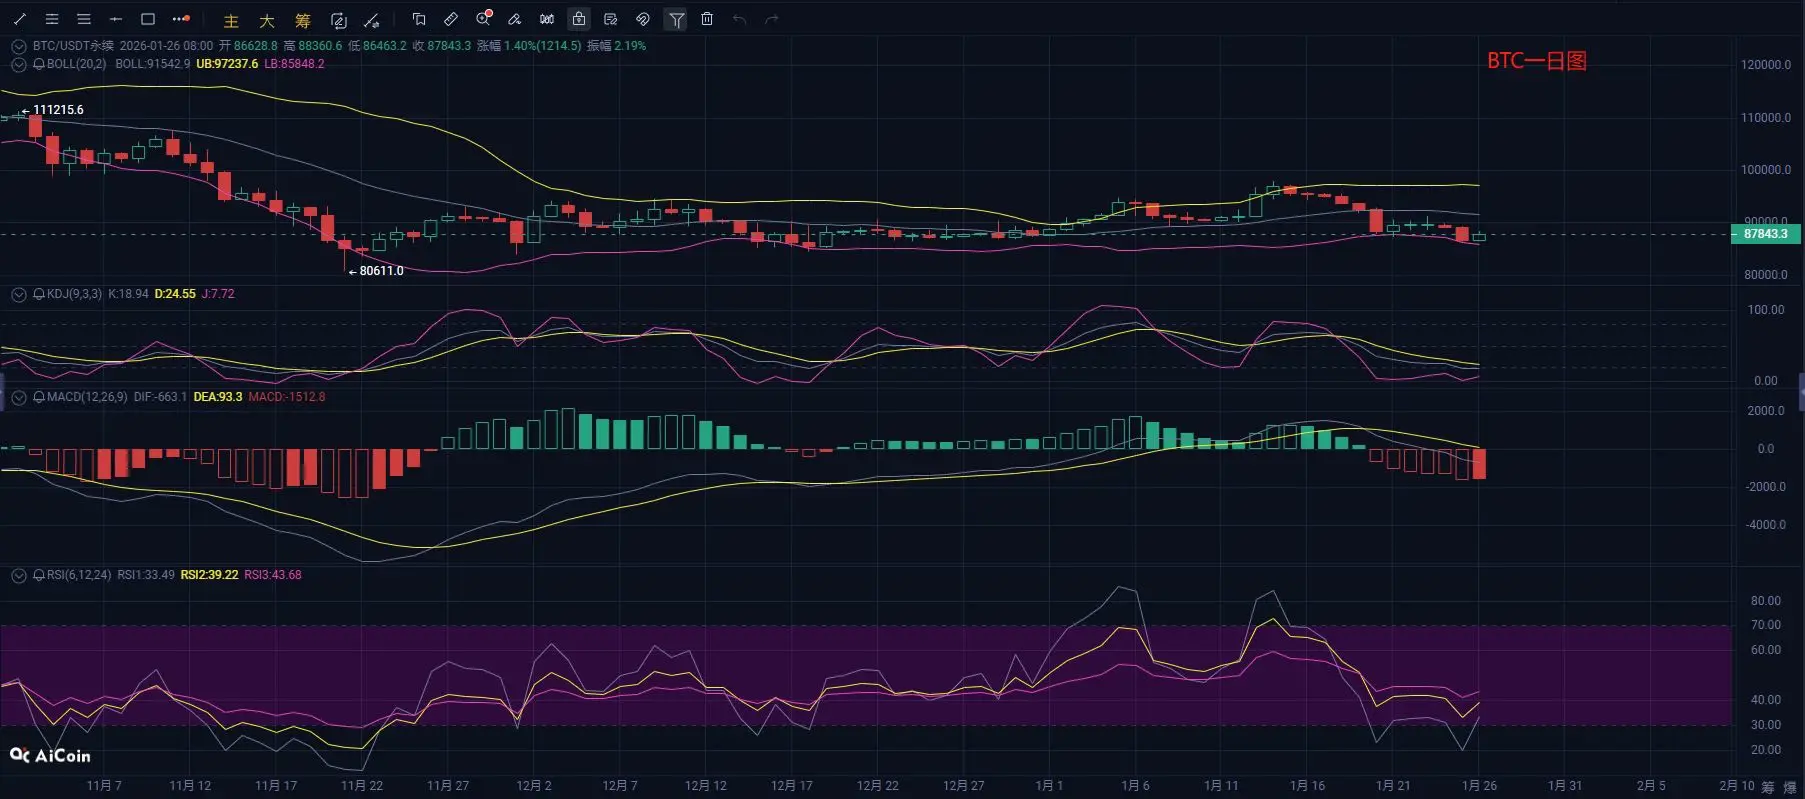Collapse the BOLL indicator row
The width and height of the screenshot is (1805, 799).
tap(18, 64)
